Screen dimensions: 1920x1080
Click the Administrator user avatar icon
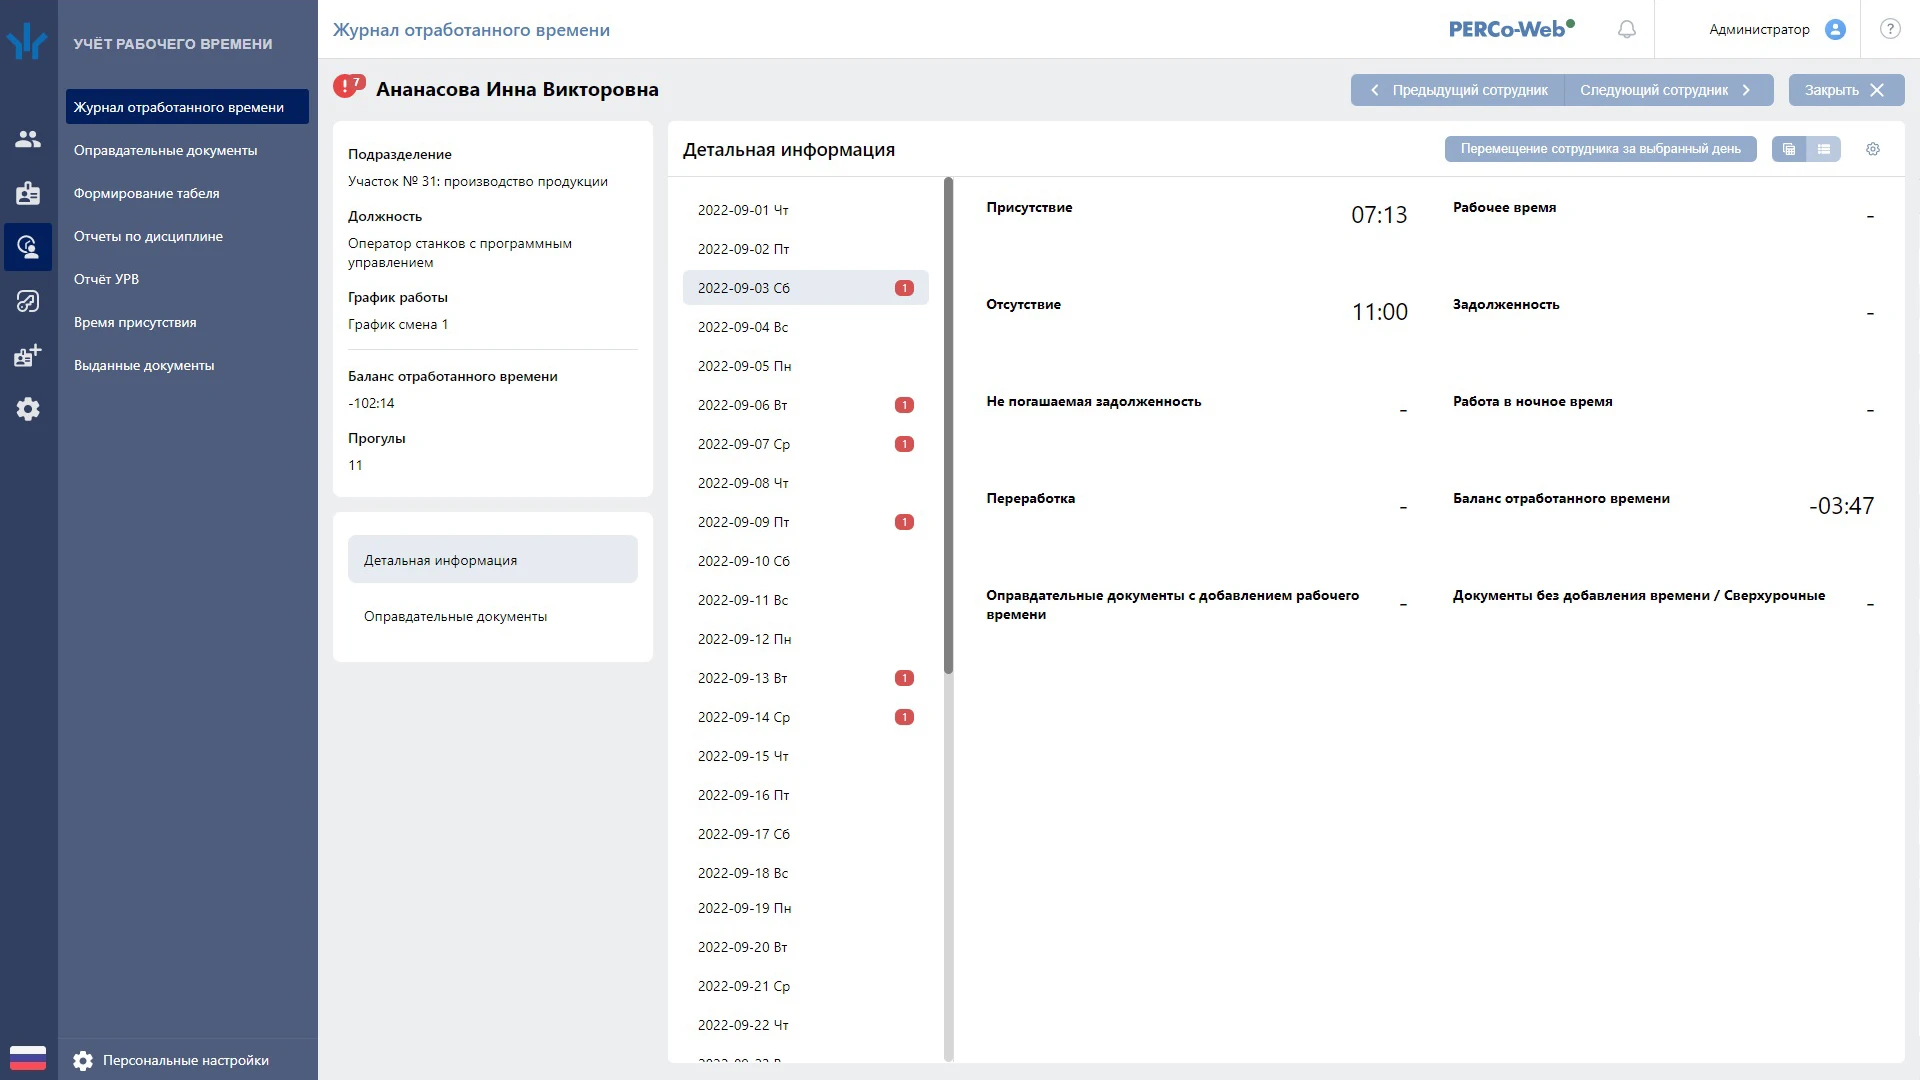click(1835, 29)
